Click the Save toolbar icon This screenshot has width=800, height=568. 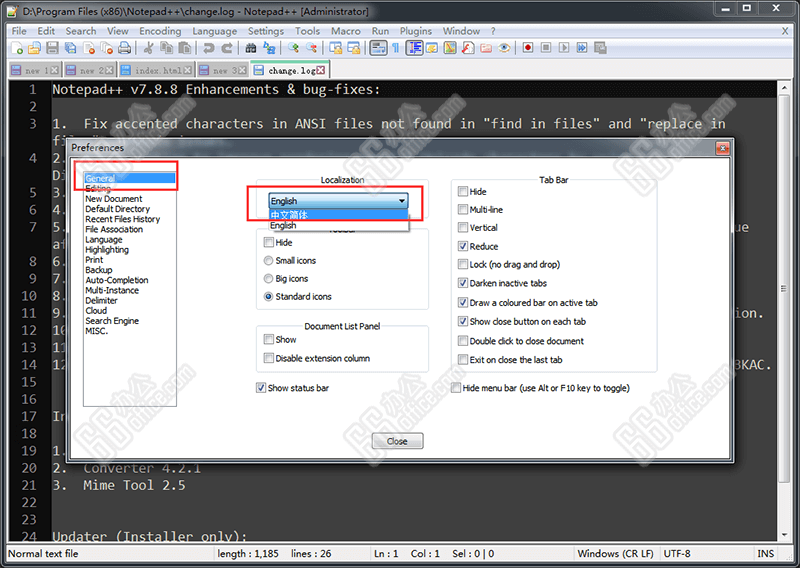pyautogui.click(x=52, y=48)
